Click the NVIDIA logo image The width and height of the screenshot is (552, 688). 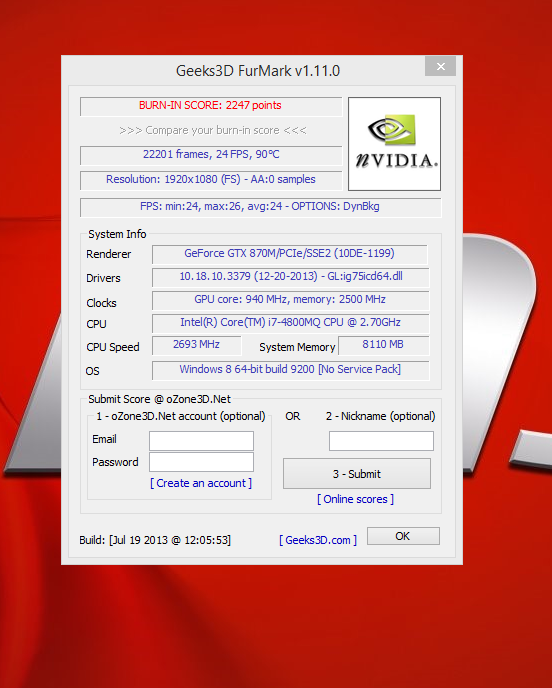(394, 144)
